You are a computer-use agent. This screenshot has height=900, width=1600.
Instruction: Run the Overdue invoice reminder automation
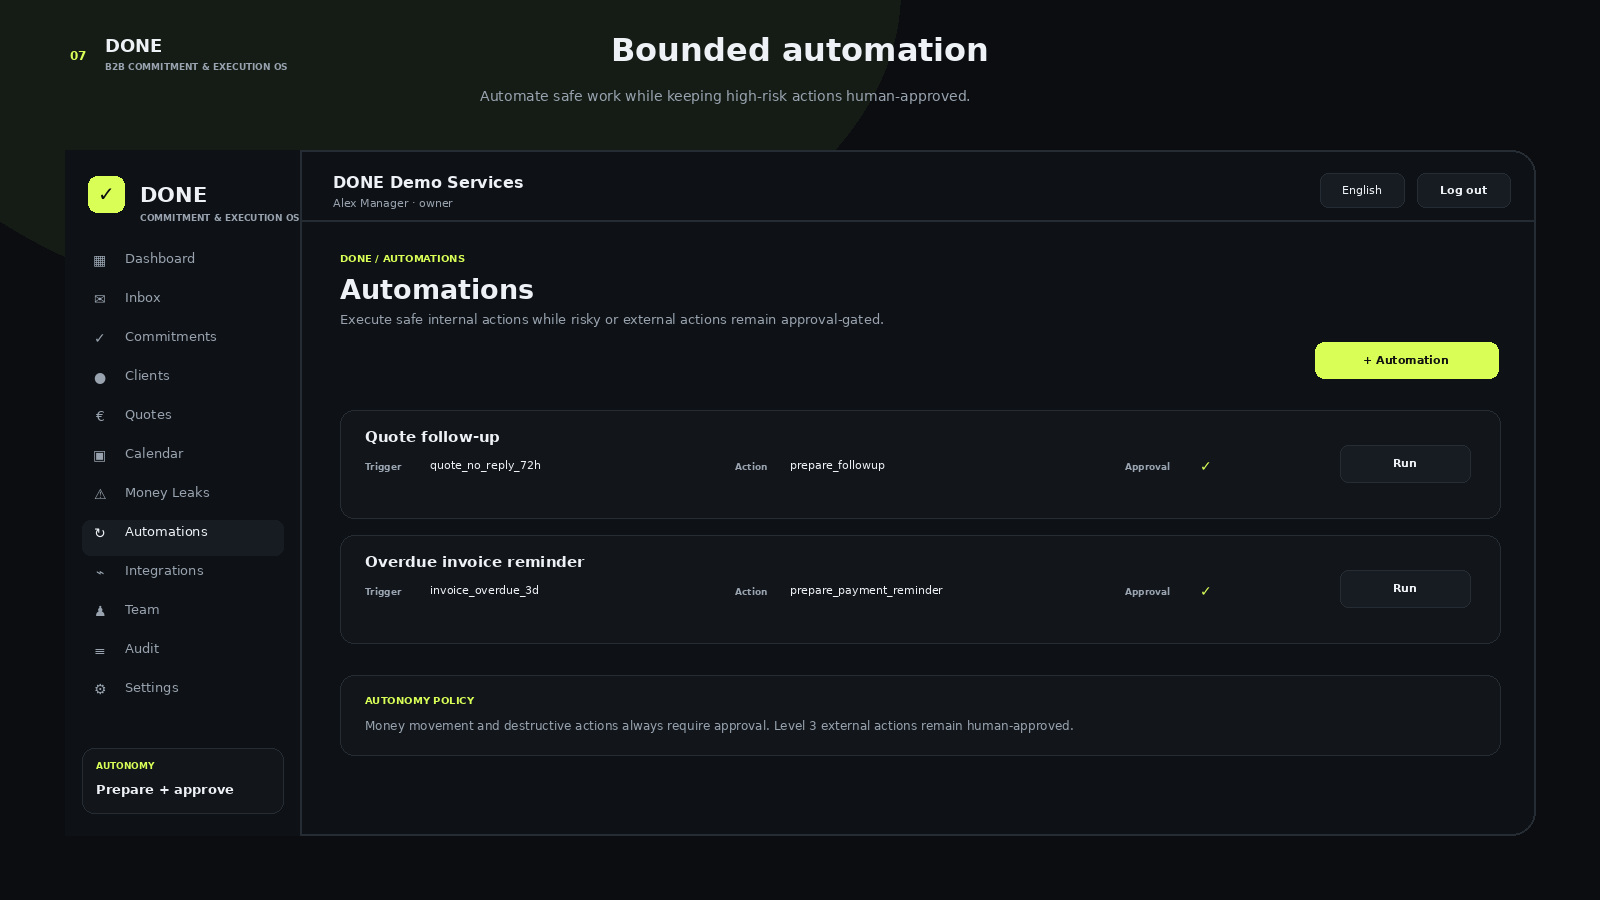(x=1405, y=589)
